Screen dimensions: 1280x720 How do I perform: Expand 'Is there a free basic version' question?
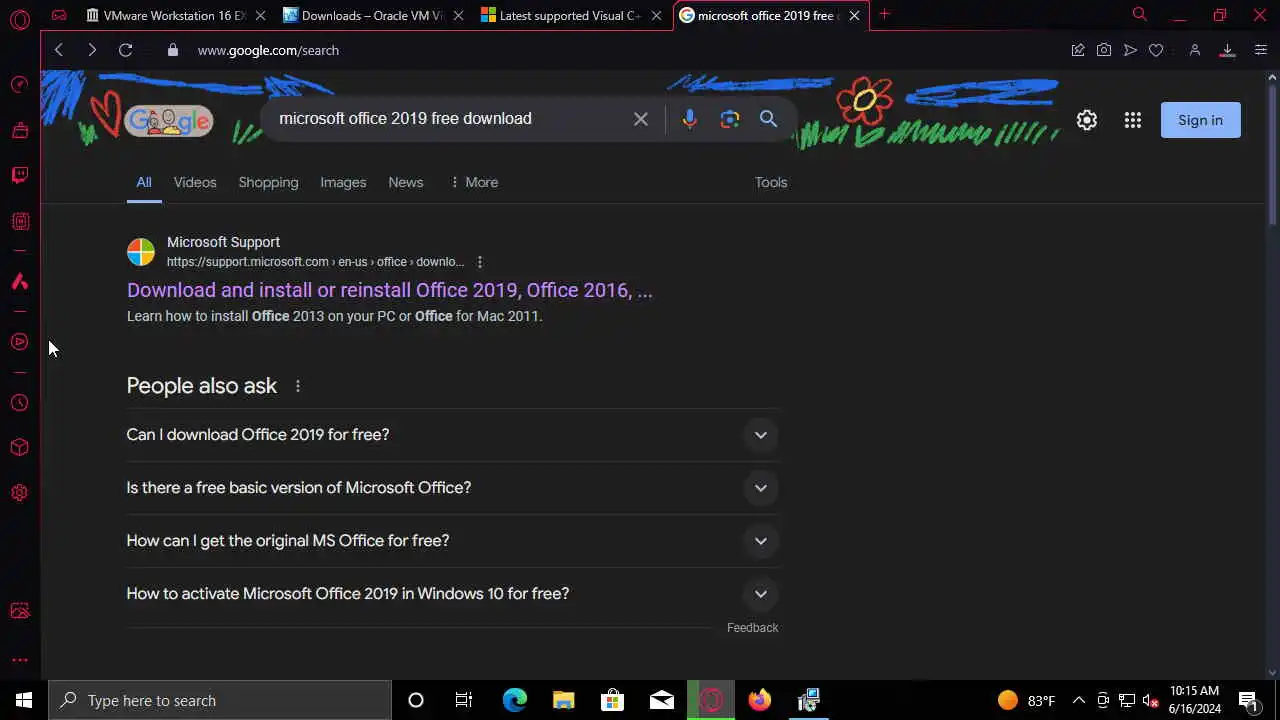click(x=453, y=488)
